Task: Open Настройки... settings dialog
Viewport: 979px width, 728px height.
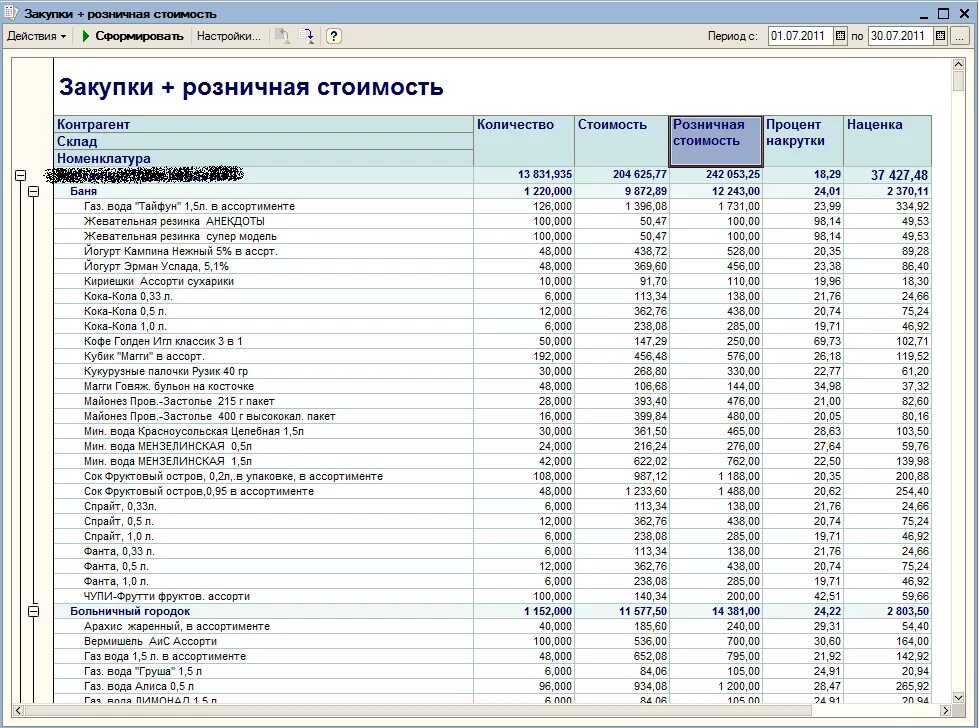Action: click(x=229, y=36)
